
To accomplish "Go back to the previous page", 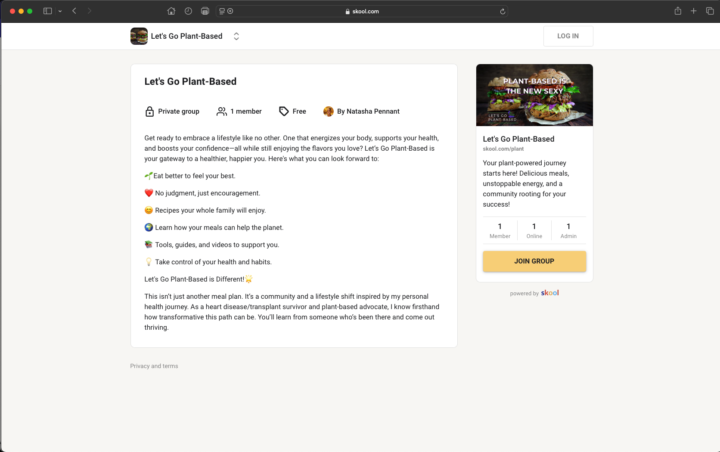I will [74, 11].
